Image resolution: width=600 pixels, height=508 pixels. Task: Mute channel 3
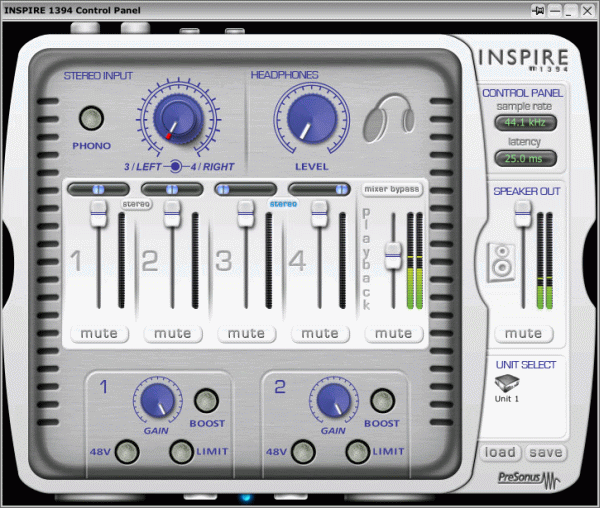tap(246, 334)
